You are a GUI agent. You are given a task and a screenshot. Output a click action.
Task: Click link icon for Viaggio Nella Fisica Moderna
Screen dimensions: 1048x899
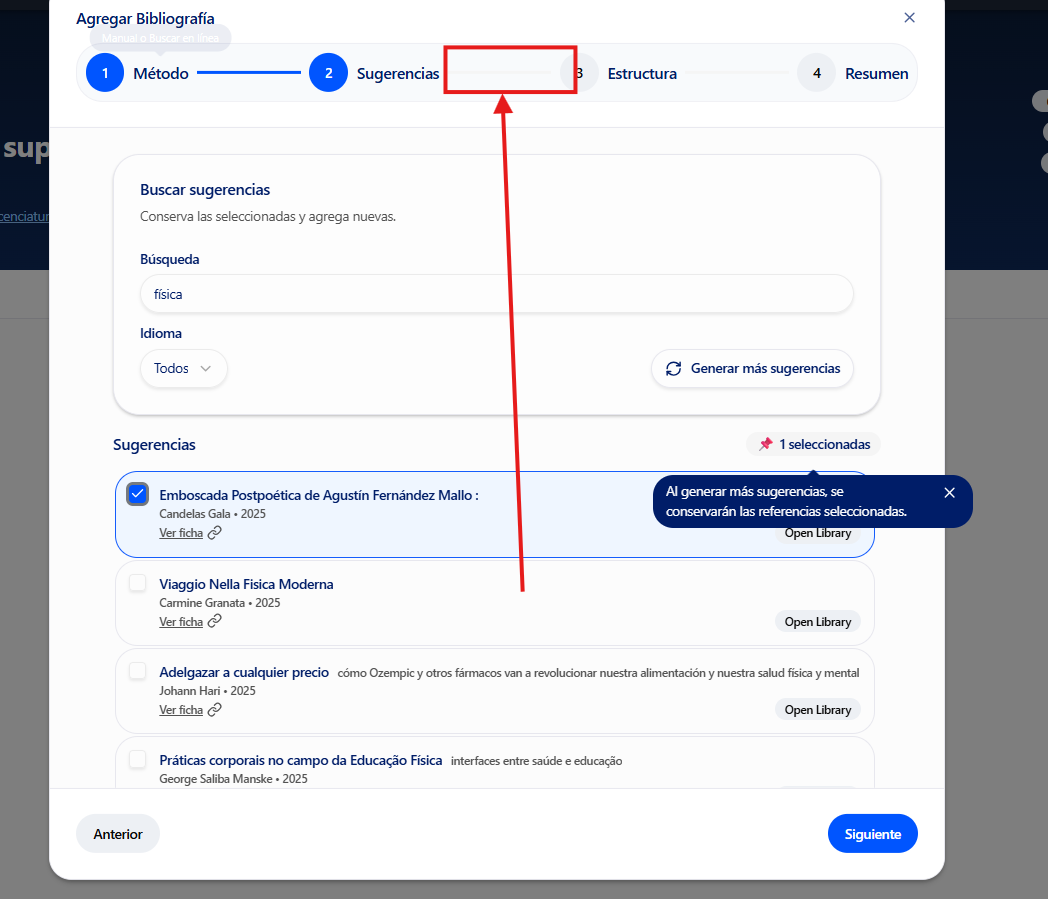click(x=215, y=622)
